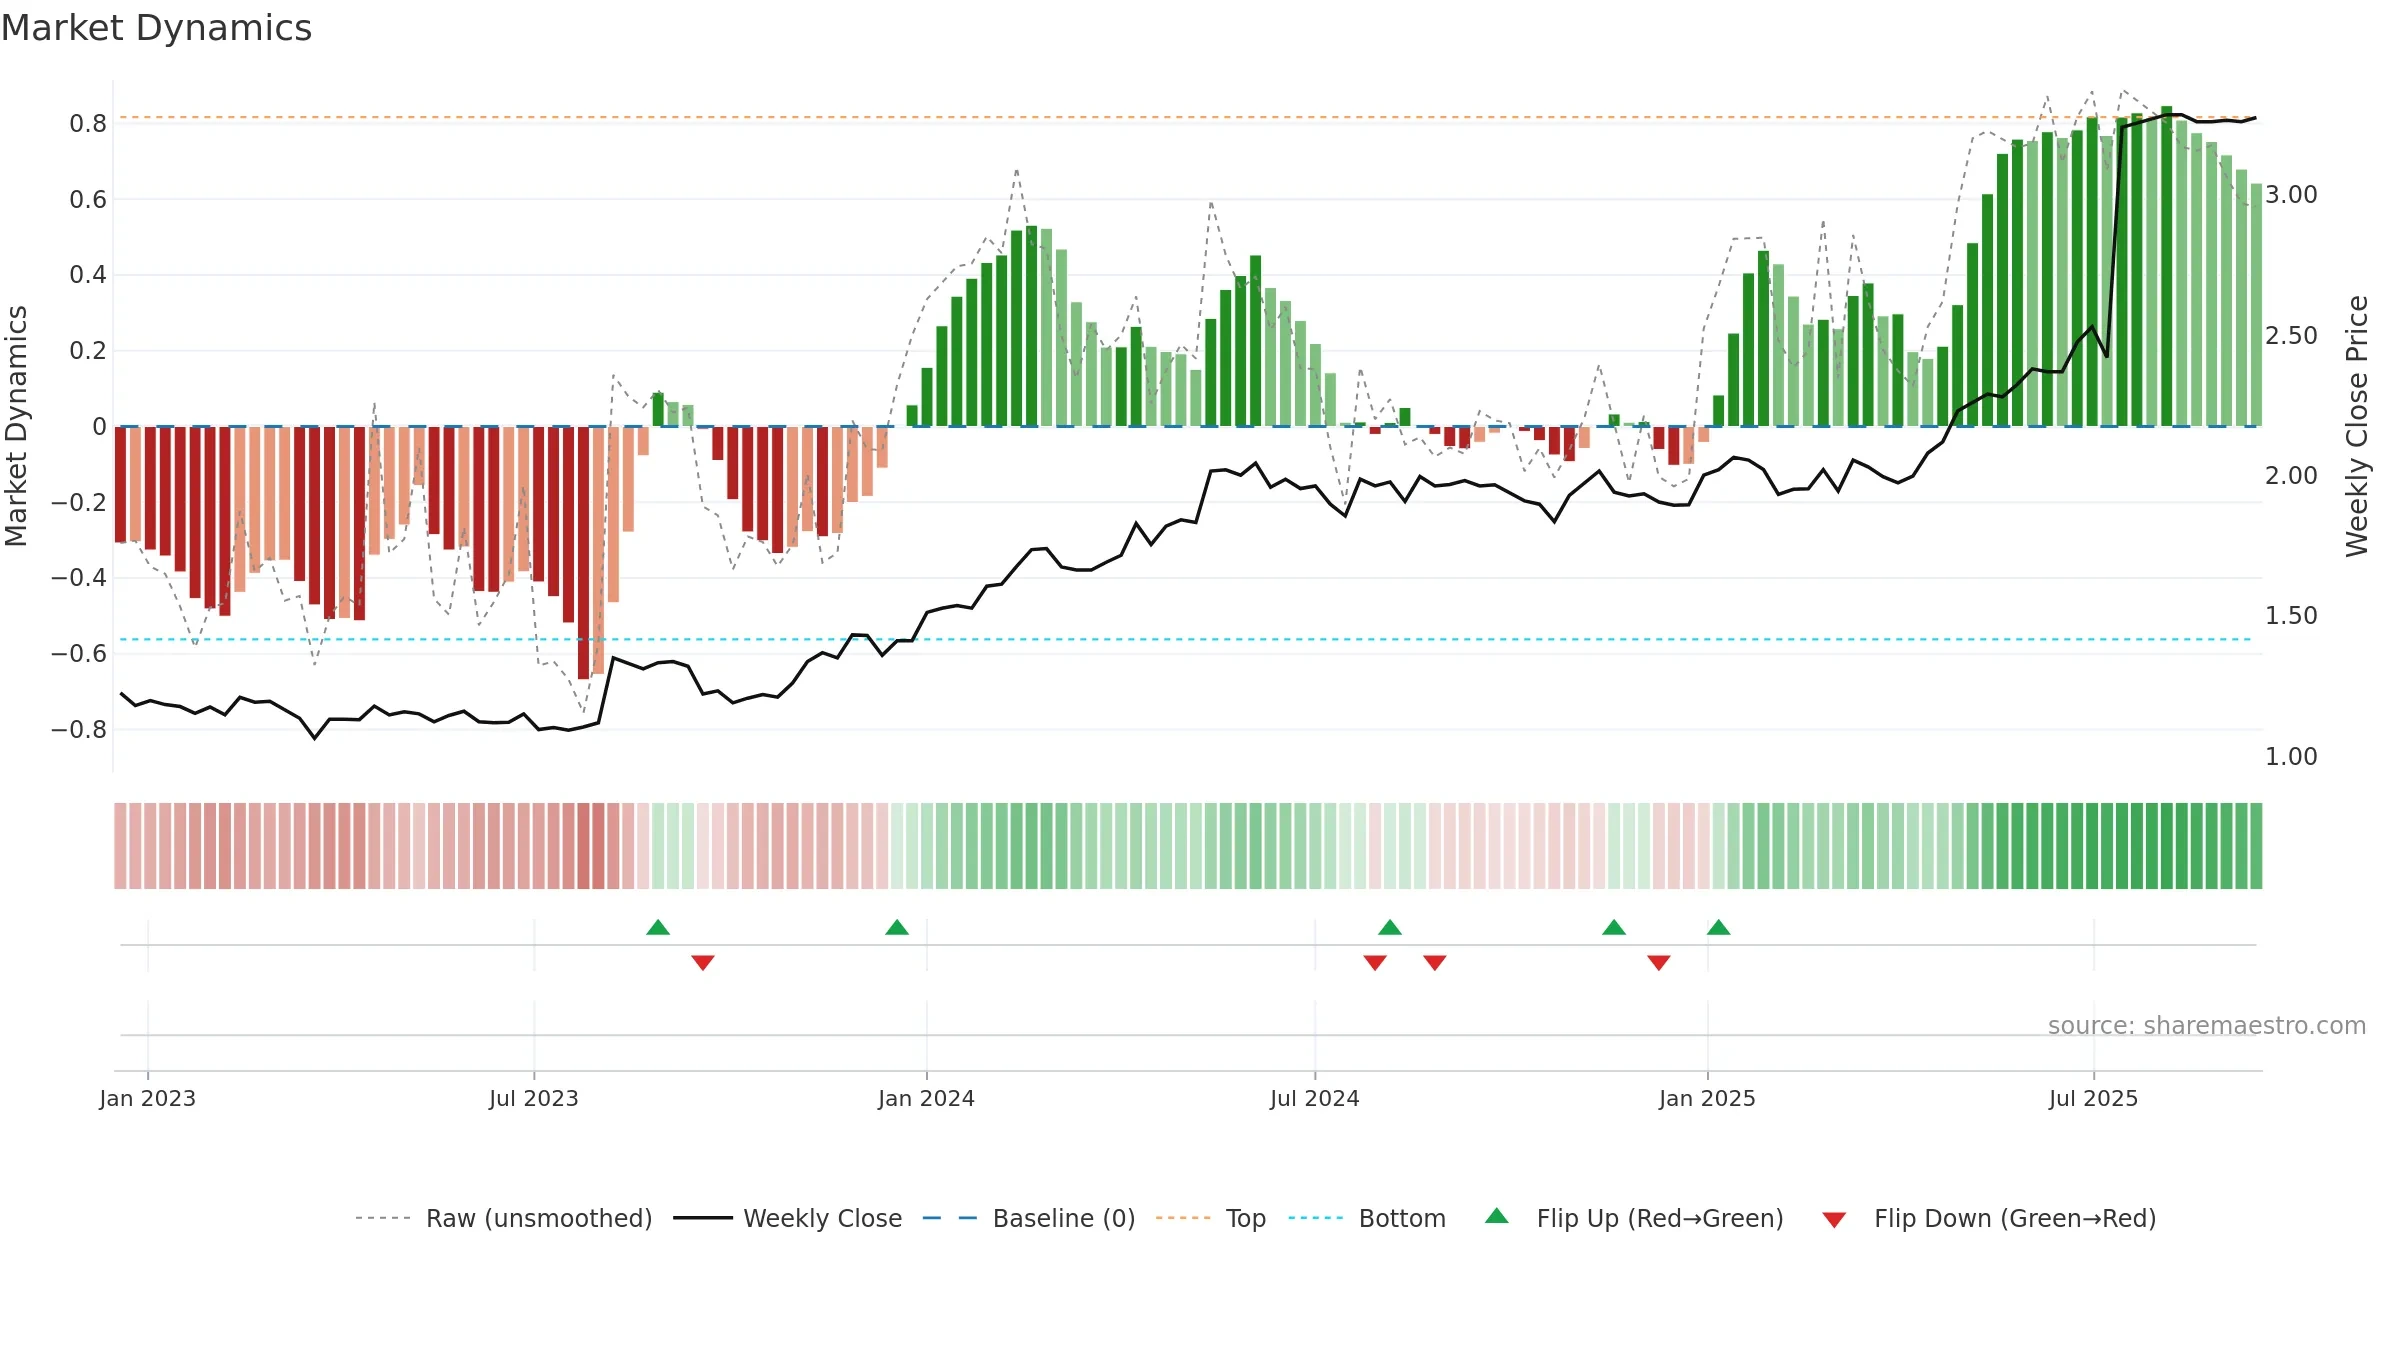Click the green flip-up triangle just before Jan 2024
This screenshot has height=1350, width=2400.
click(897, 928)
